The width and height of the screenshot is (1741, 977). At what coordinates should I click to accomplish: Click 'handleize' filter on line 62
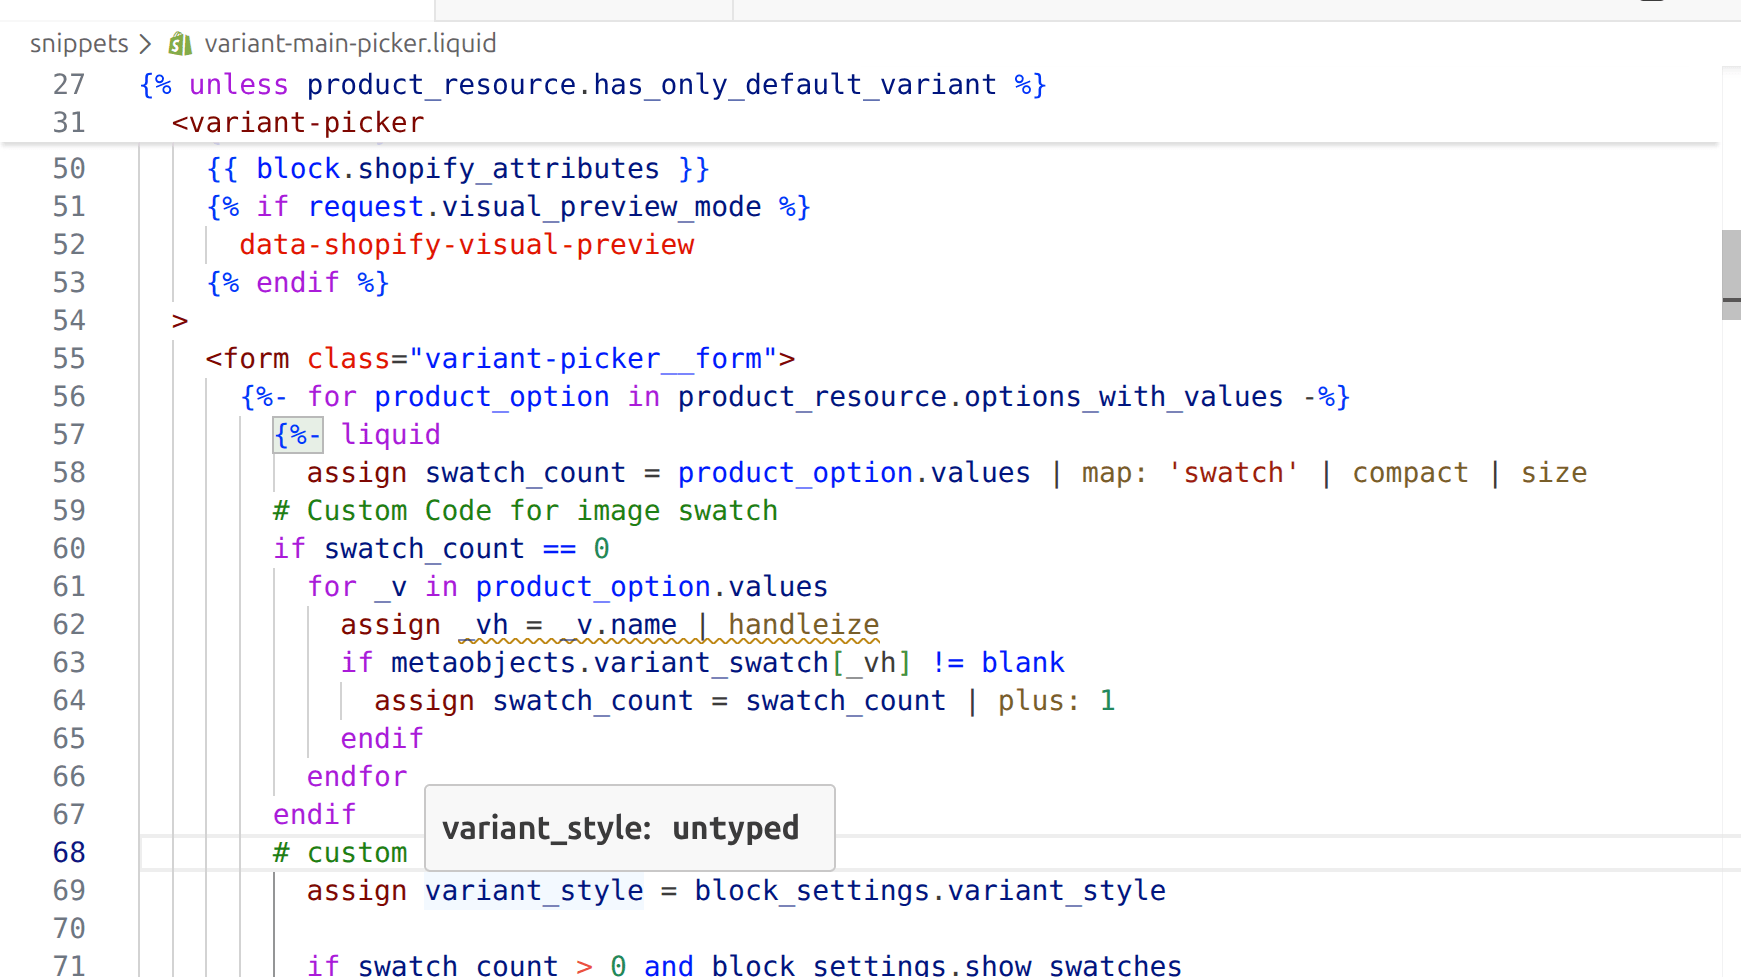(804, 625)
